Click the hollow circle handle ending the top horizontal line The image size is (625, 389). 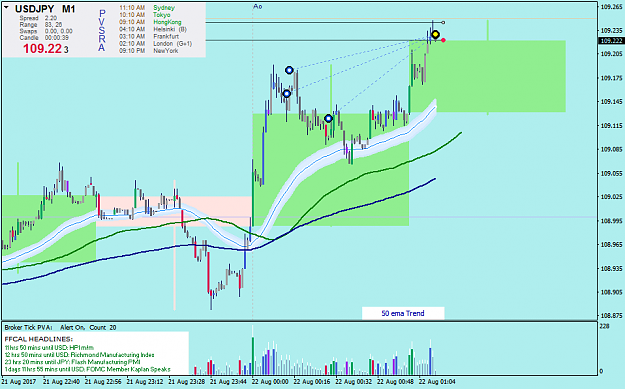(443, 23)
